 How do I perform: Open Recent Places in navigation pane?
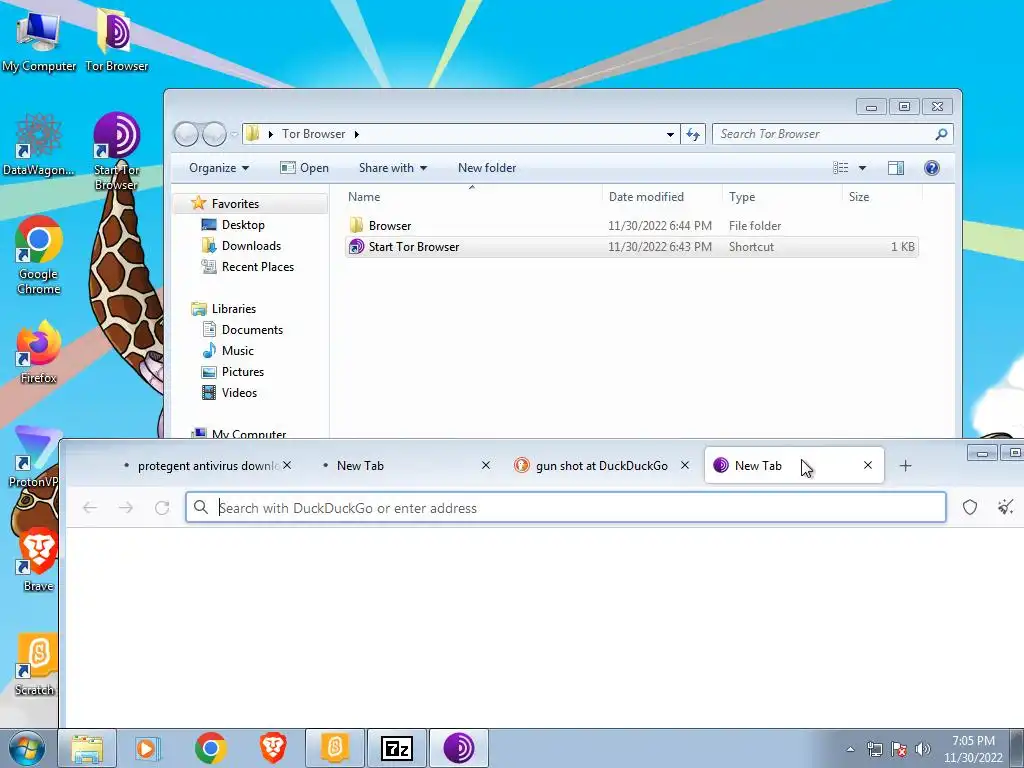point(258,266)
